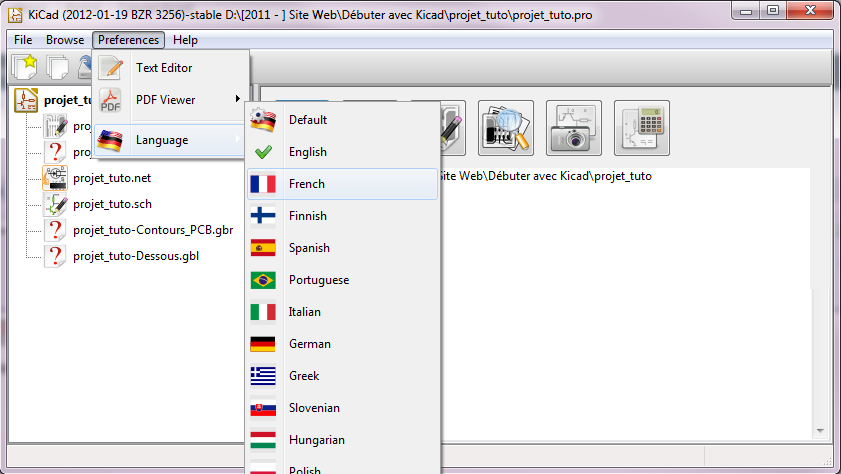Select French language option

tap(342, 184)
